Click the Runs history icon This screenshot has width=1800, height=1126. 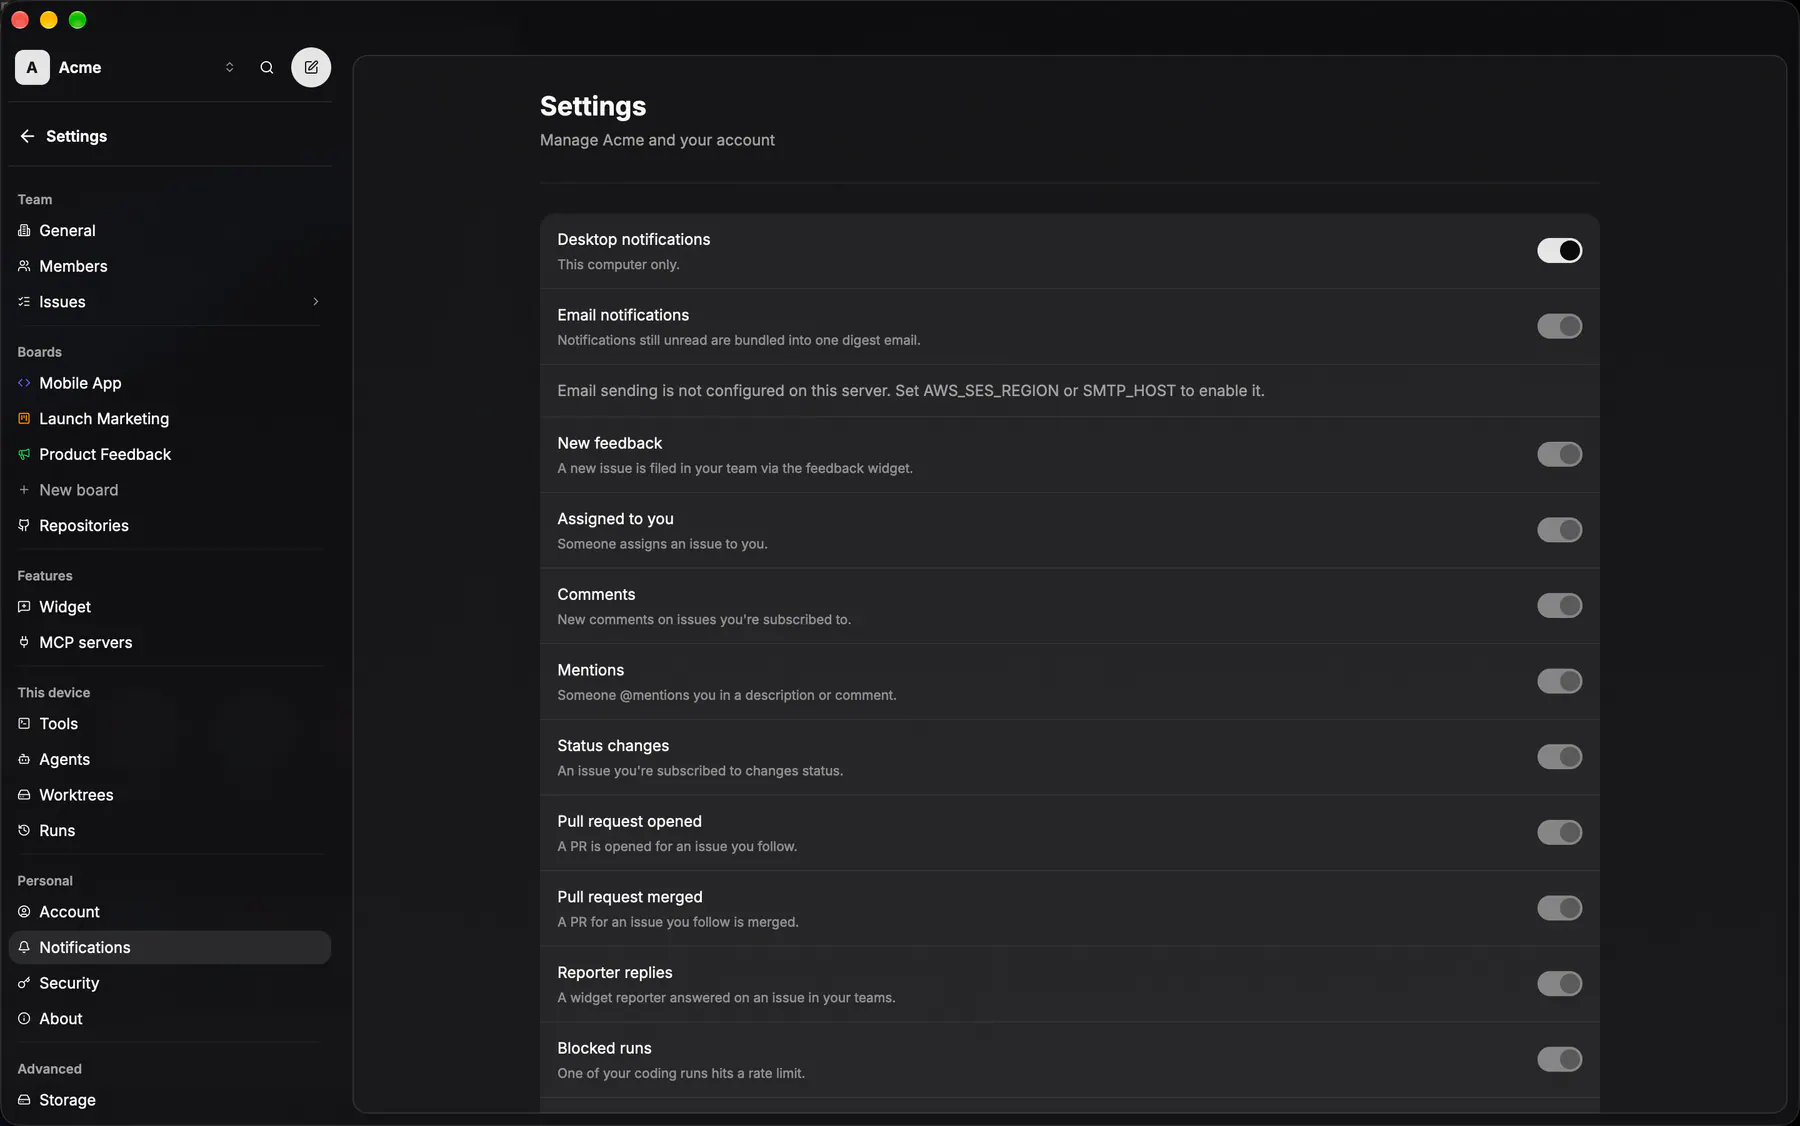point(24,830)
